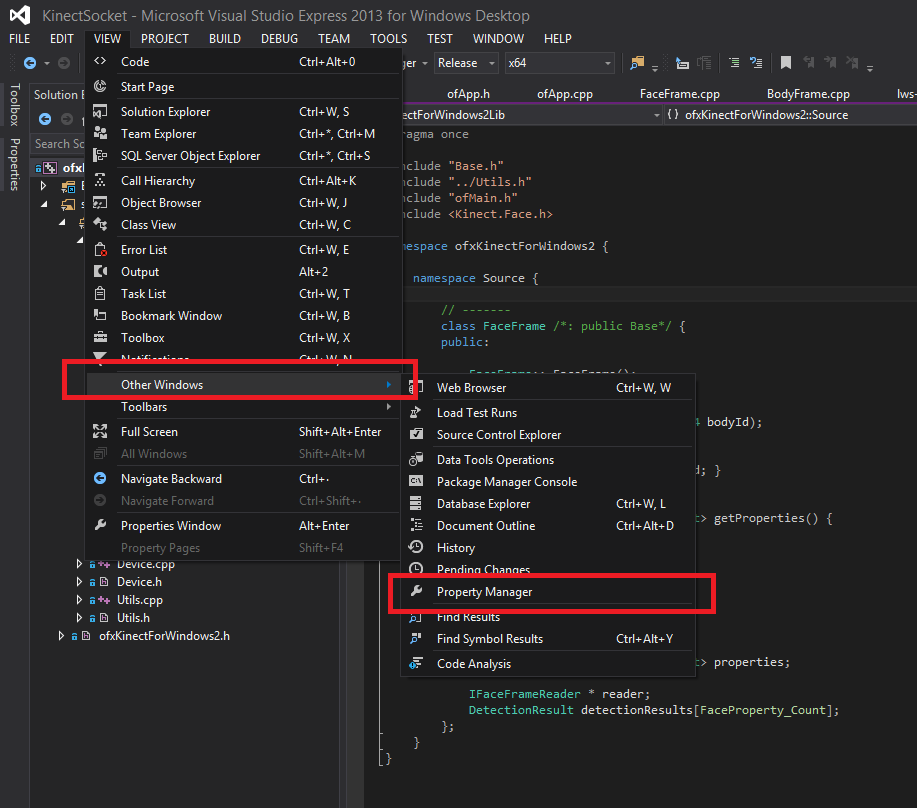
Task: Expand the Toolbars submenu
Action: (x=243, y=406)
